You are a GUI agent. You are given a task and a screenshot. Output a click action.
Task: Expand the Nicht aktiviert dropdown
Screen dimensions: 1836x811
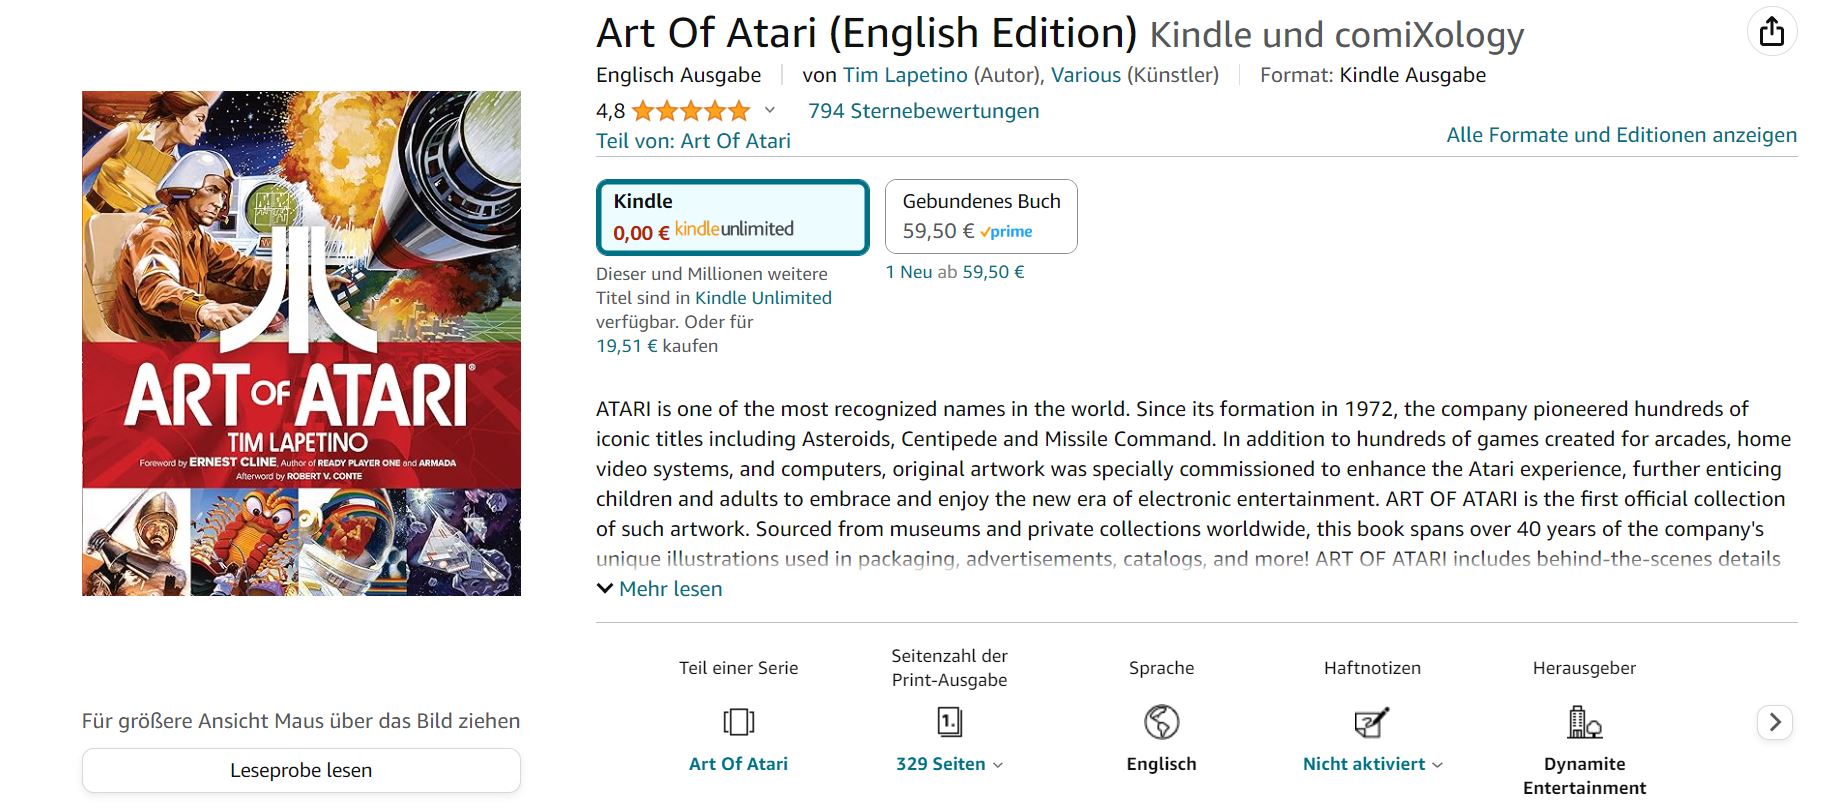point(1372,764)
